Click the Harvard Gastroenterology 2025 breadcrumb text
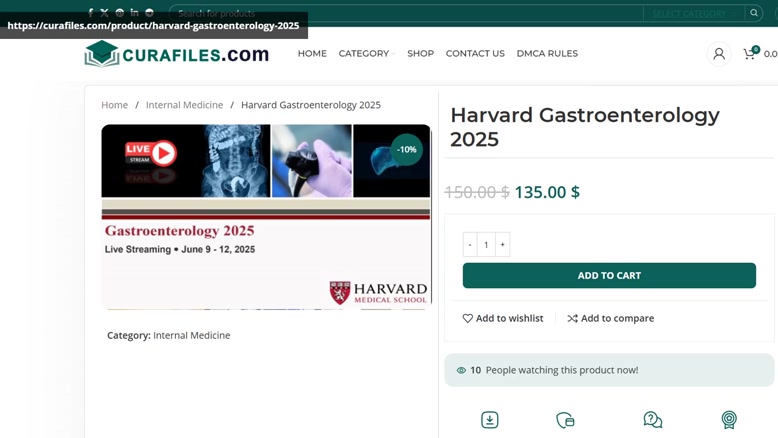 311,105
